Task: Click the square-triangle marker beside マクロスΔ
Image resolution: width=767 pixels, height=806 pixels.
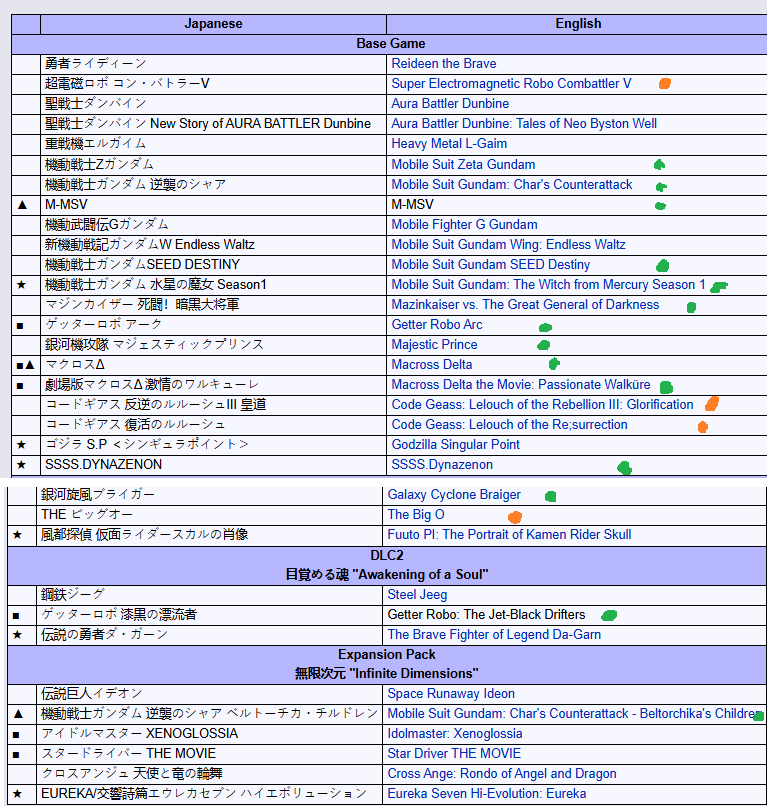Action: point(25,365)
